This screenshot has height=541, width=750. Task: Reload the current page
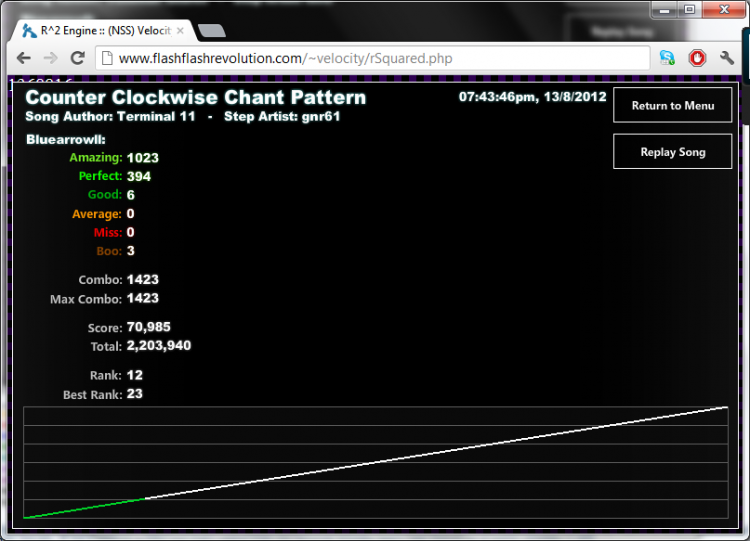pos(77,58)
